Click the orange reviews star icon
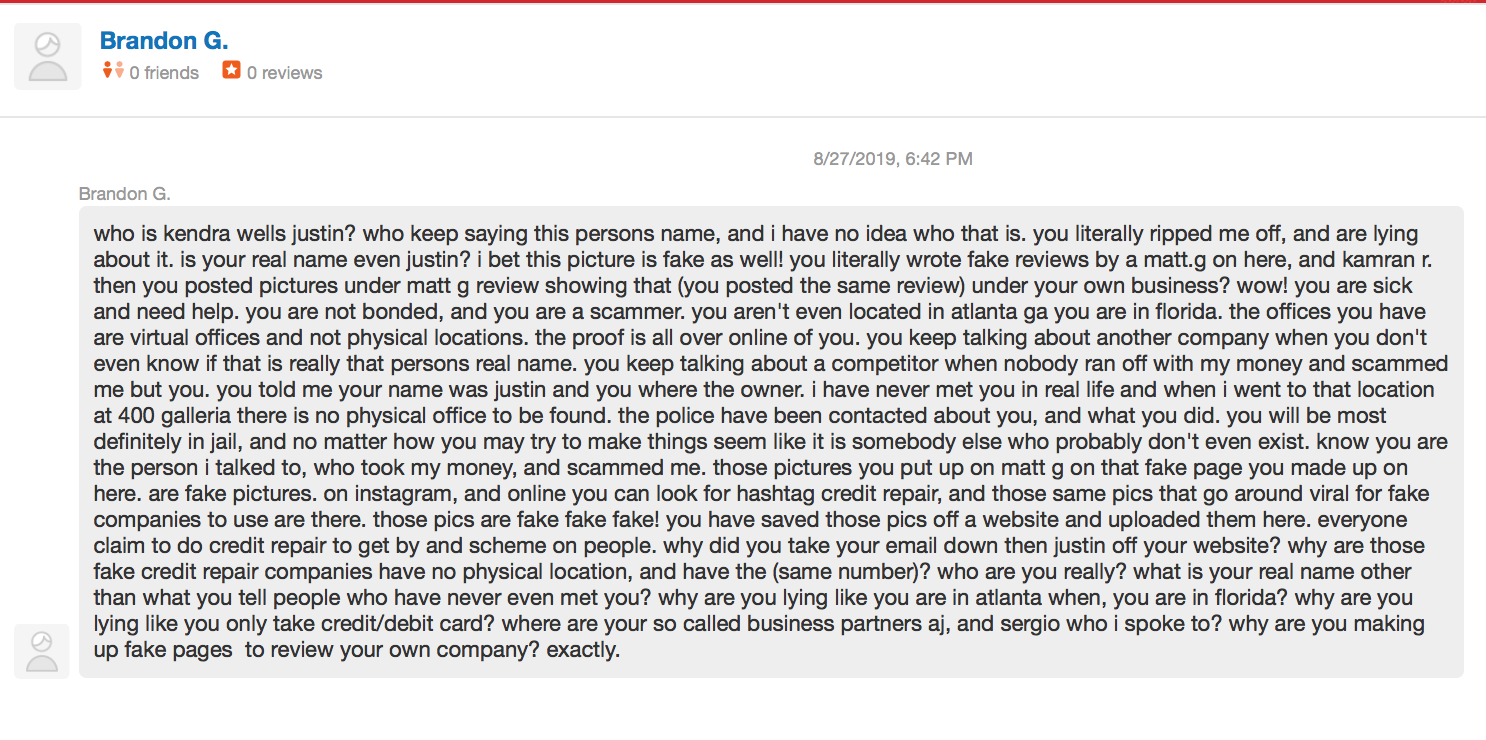 tap(231, 71)
